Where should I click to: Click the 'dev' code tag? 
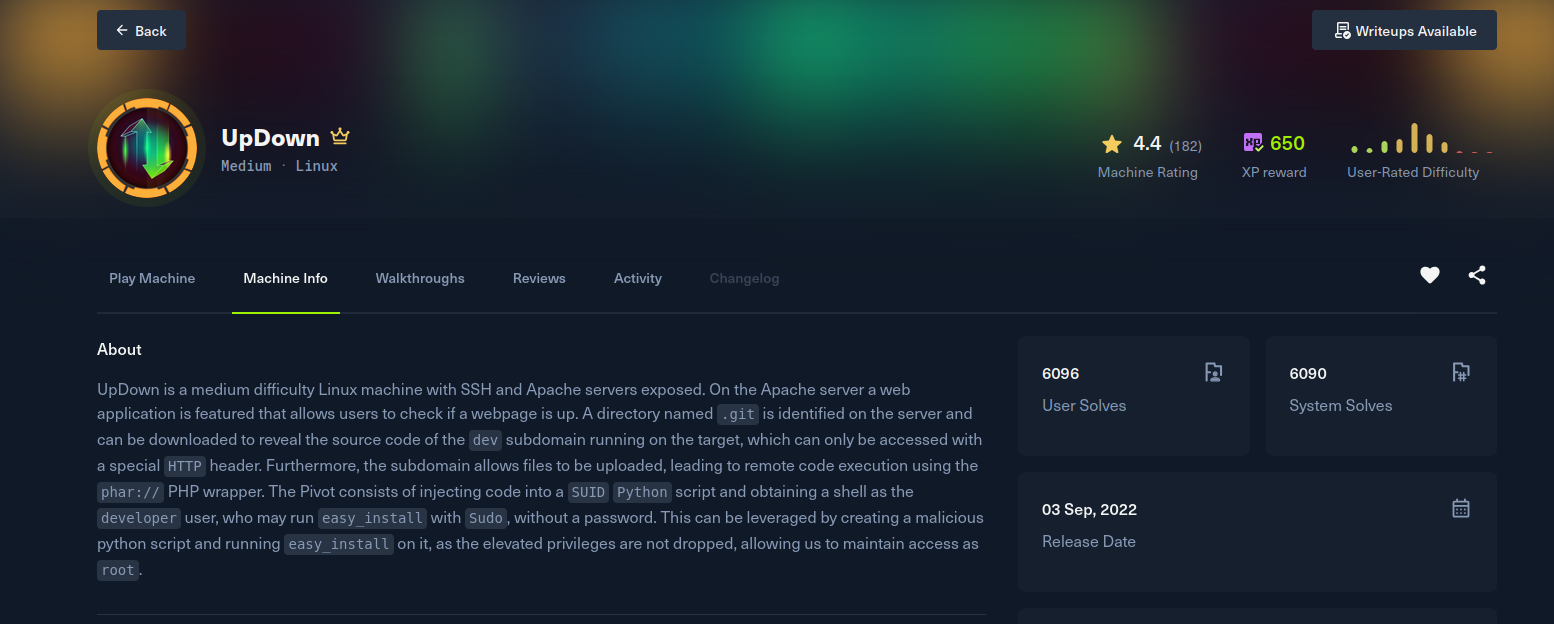pyautogui.click(x=485, y=440)
